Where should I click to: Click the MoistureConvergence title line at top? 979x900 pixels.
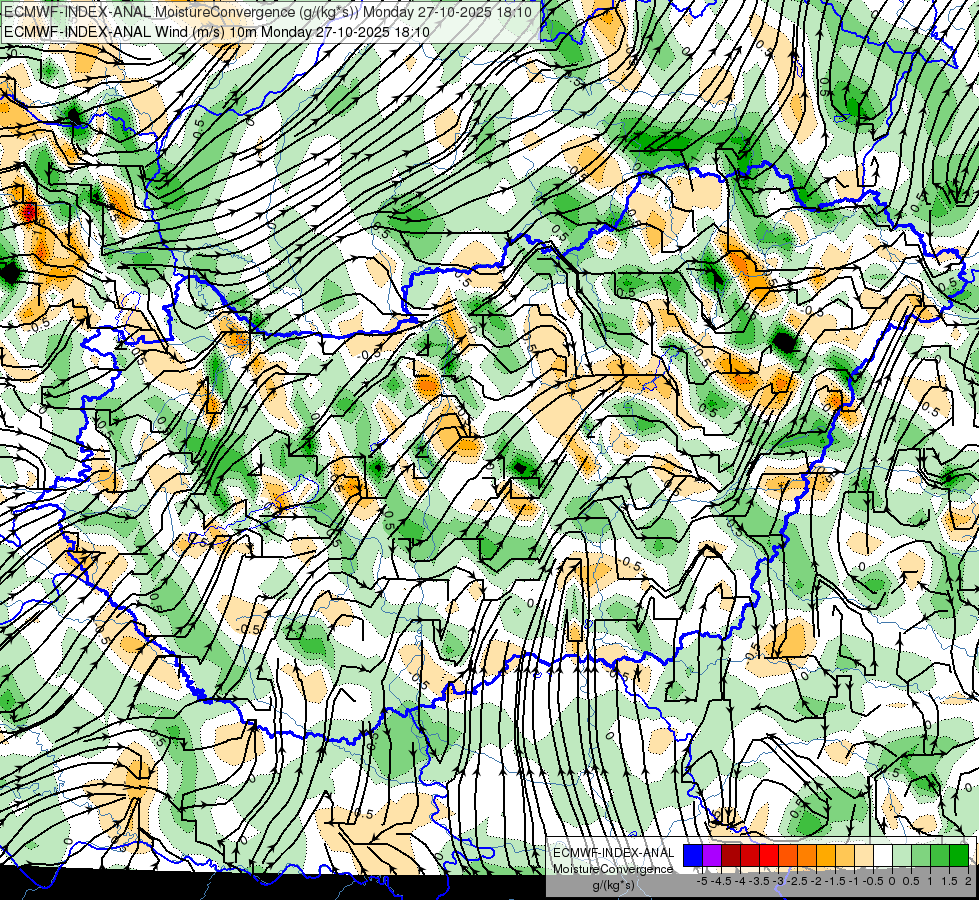(268, 12)
